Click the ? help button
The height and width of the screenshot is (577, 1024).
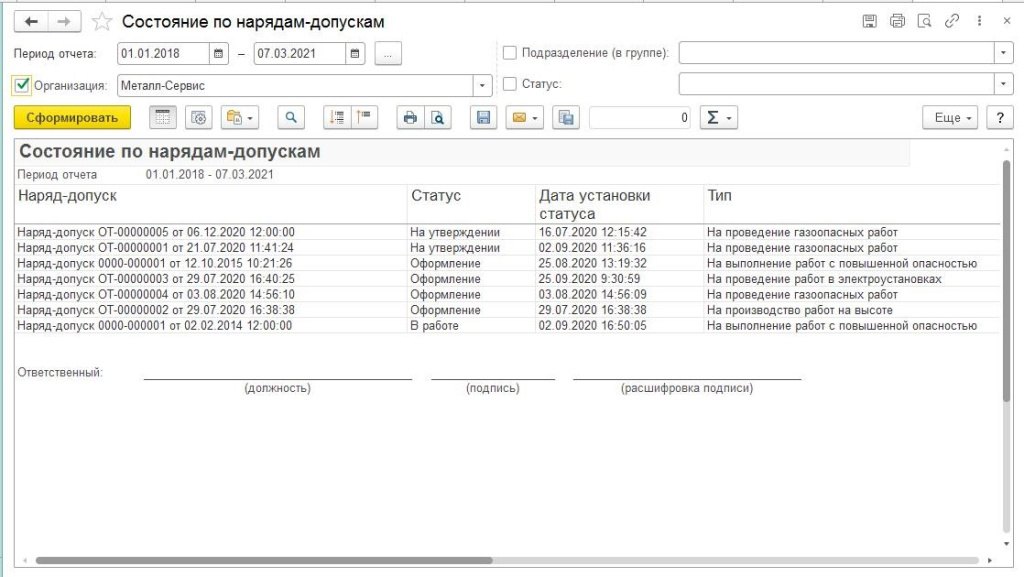pos(999,118)
